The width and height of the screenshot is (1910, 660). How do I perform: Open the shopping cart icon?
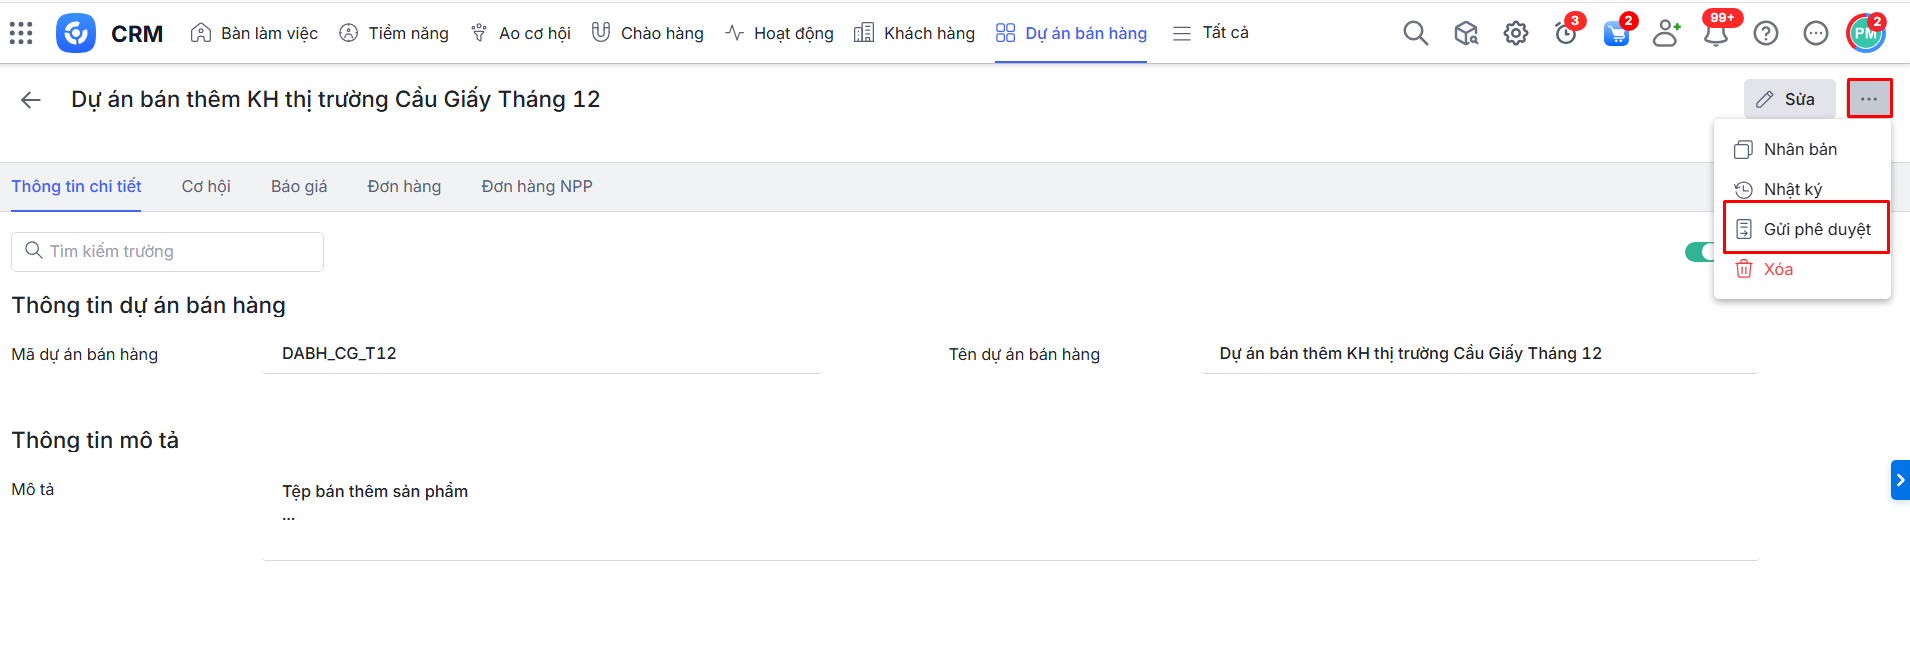pyautogui.click(x=1616, y=34)
